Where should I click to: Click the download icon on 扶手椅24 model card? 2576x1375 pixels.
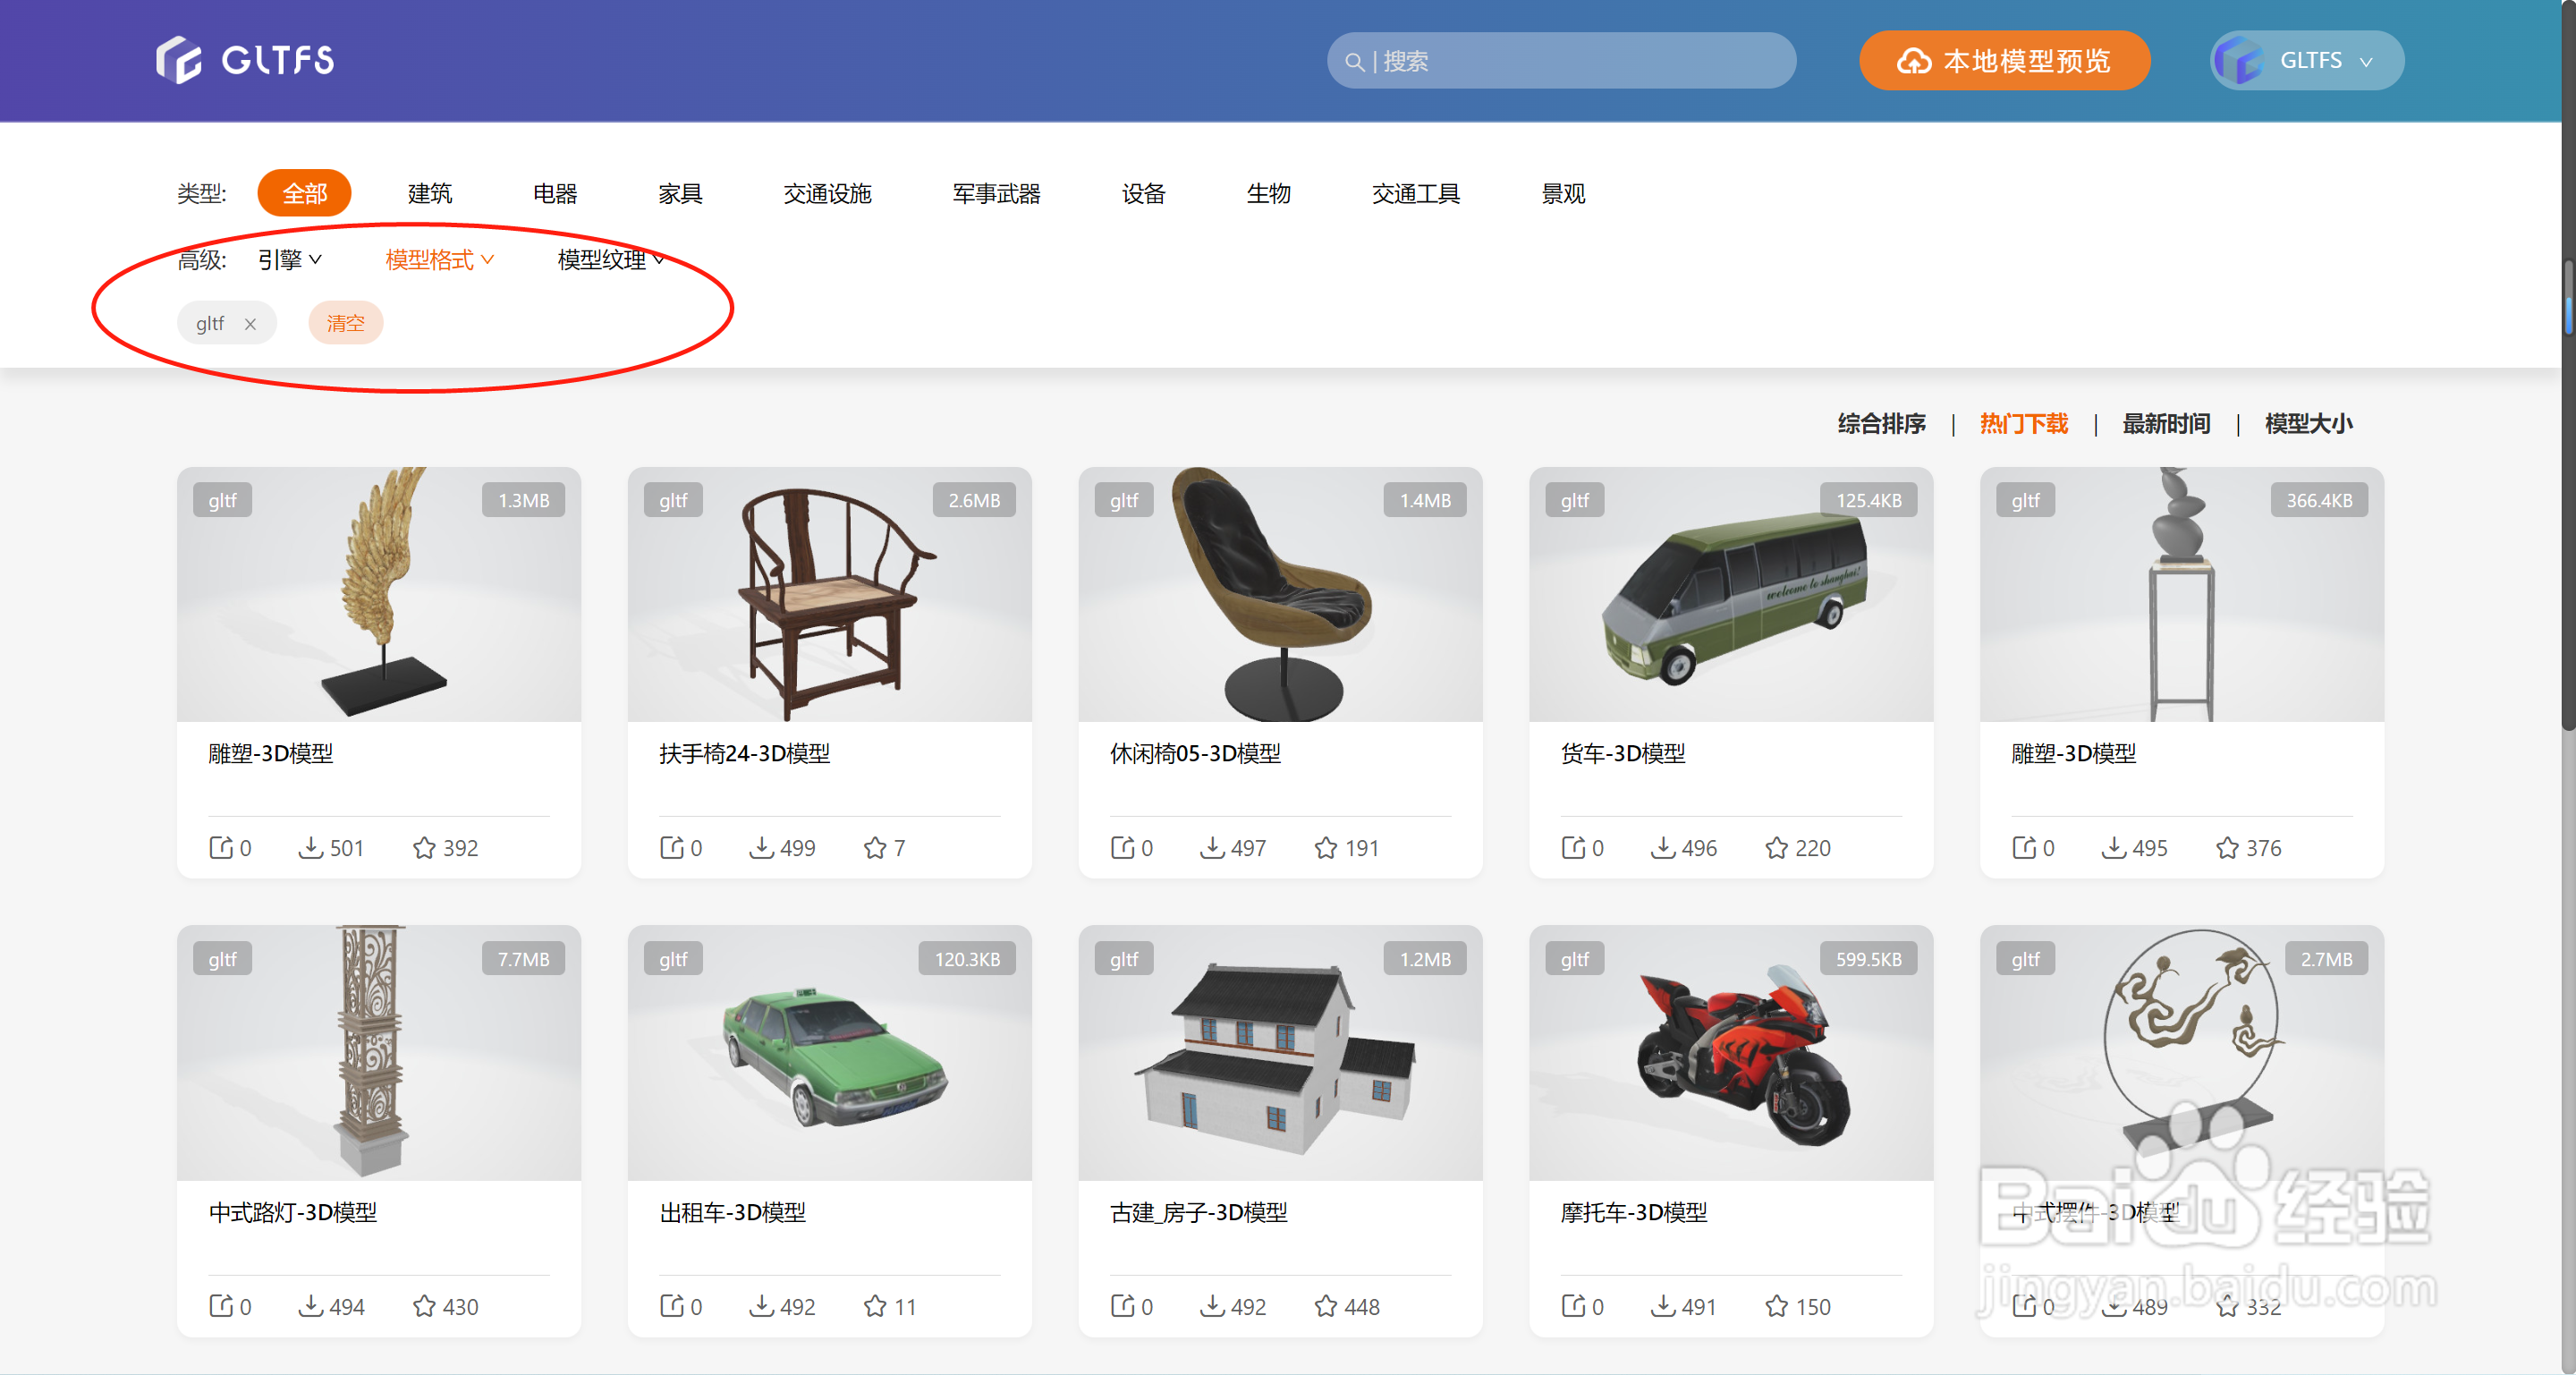[763, 847]
